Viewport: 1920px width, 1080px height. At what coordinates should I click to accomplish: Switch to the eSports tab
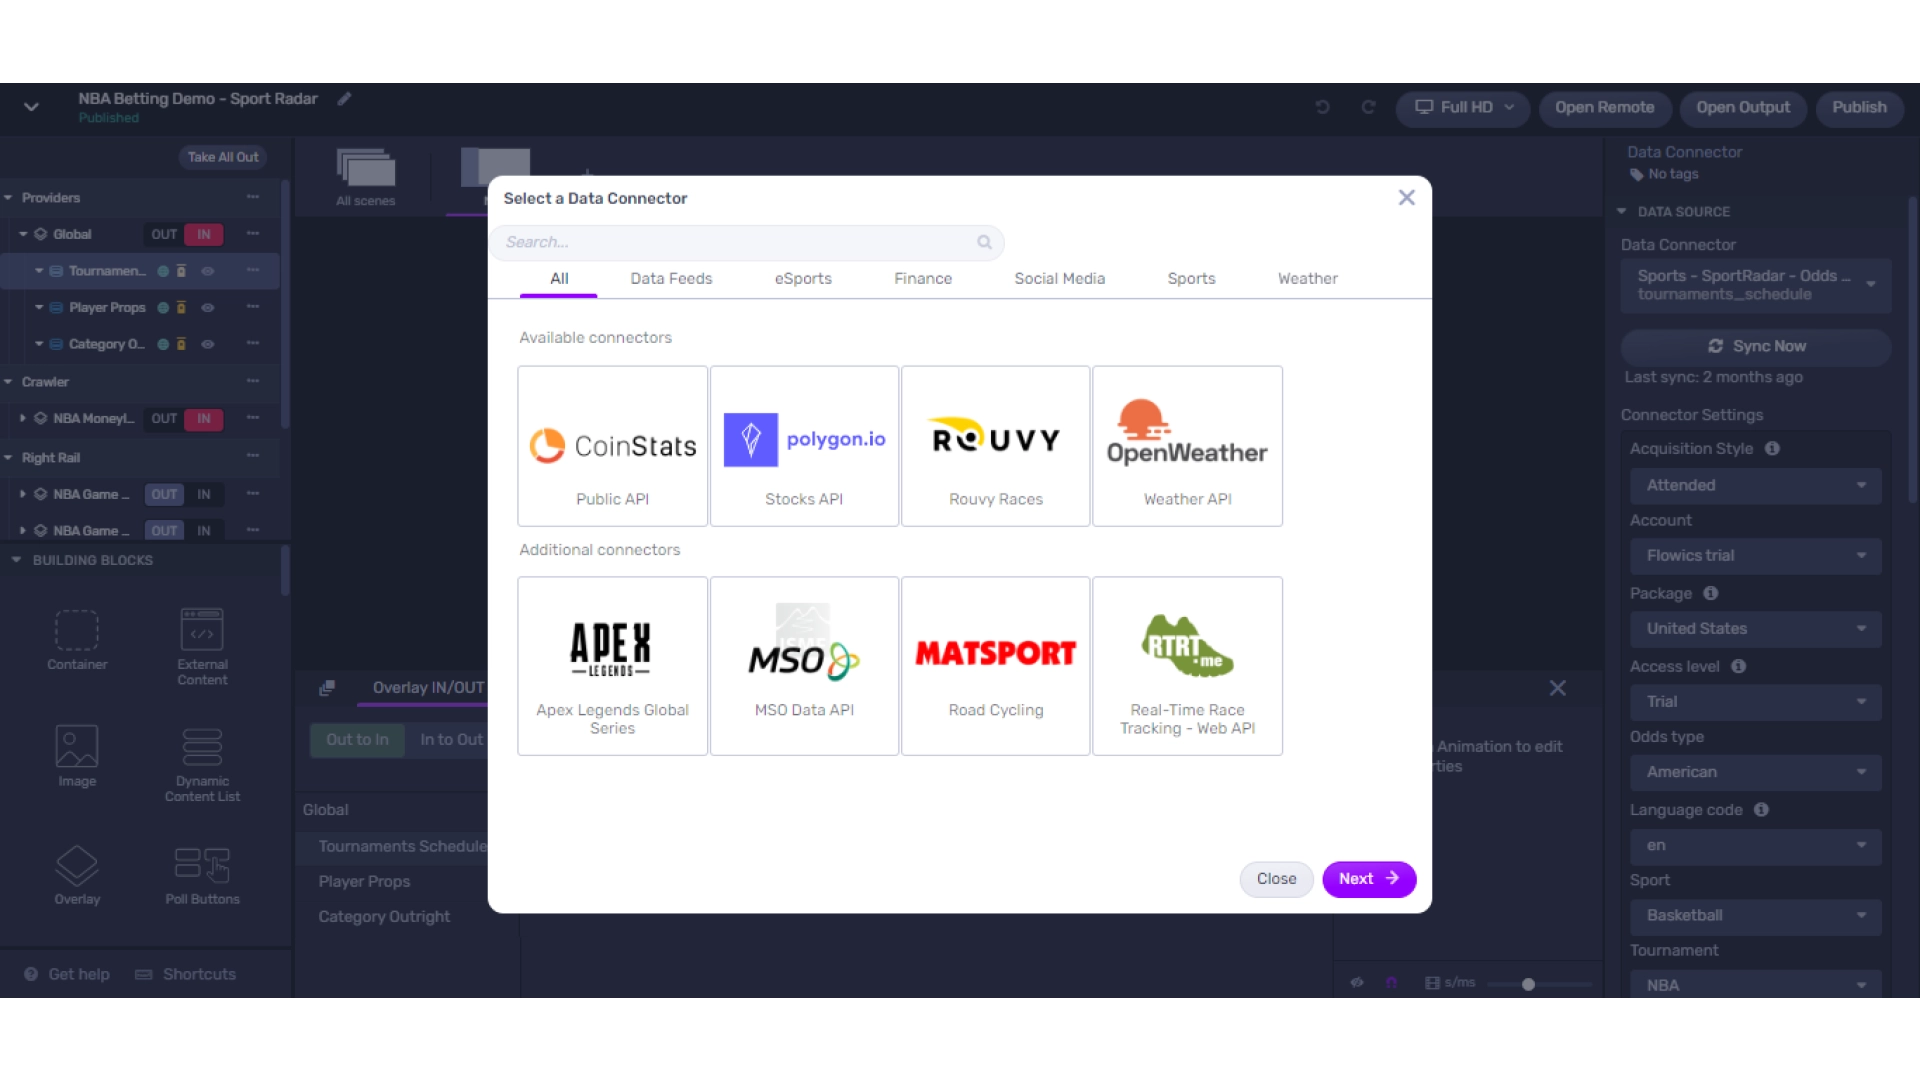click(802, 279)
